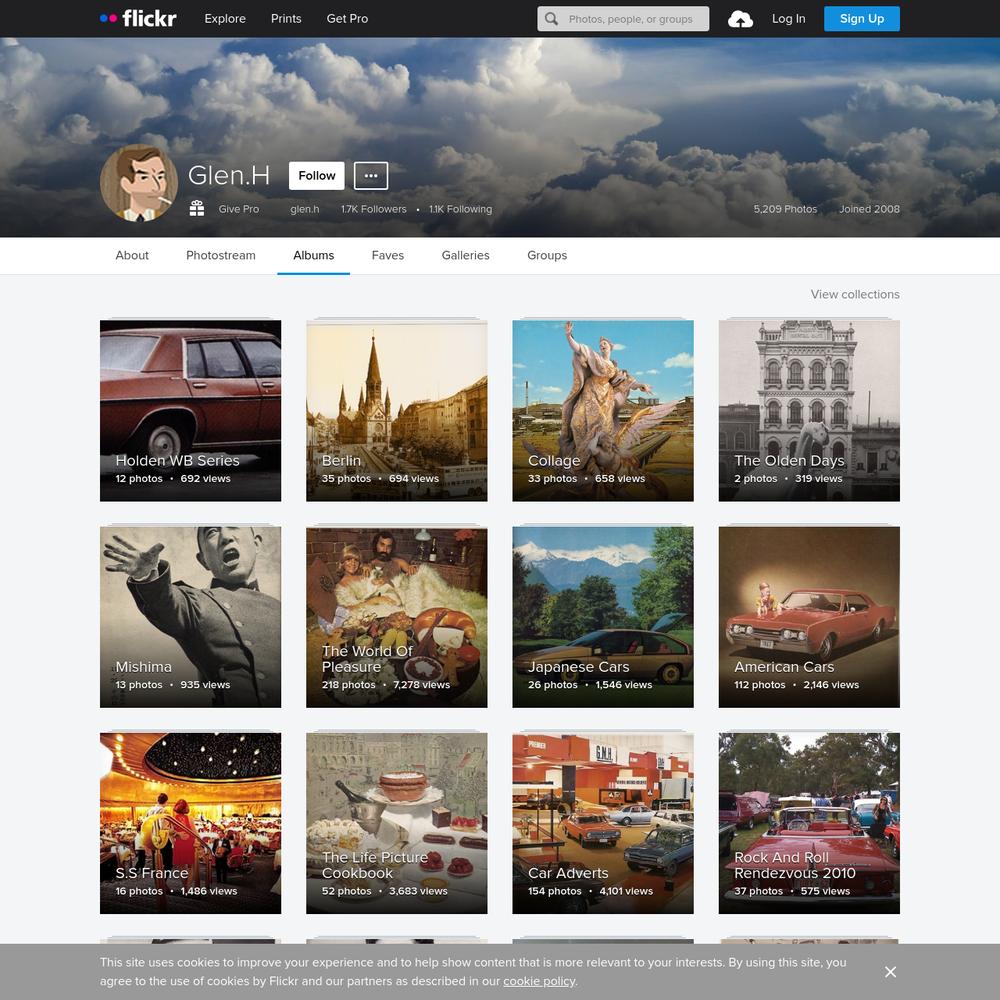This screenshot has width=1000, height=1000.
Task: Open the Prints menu item
Action: (x=286, y=18)
